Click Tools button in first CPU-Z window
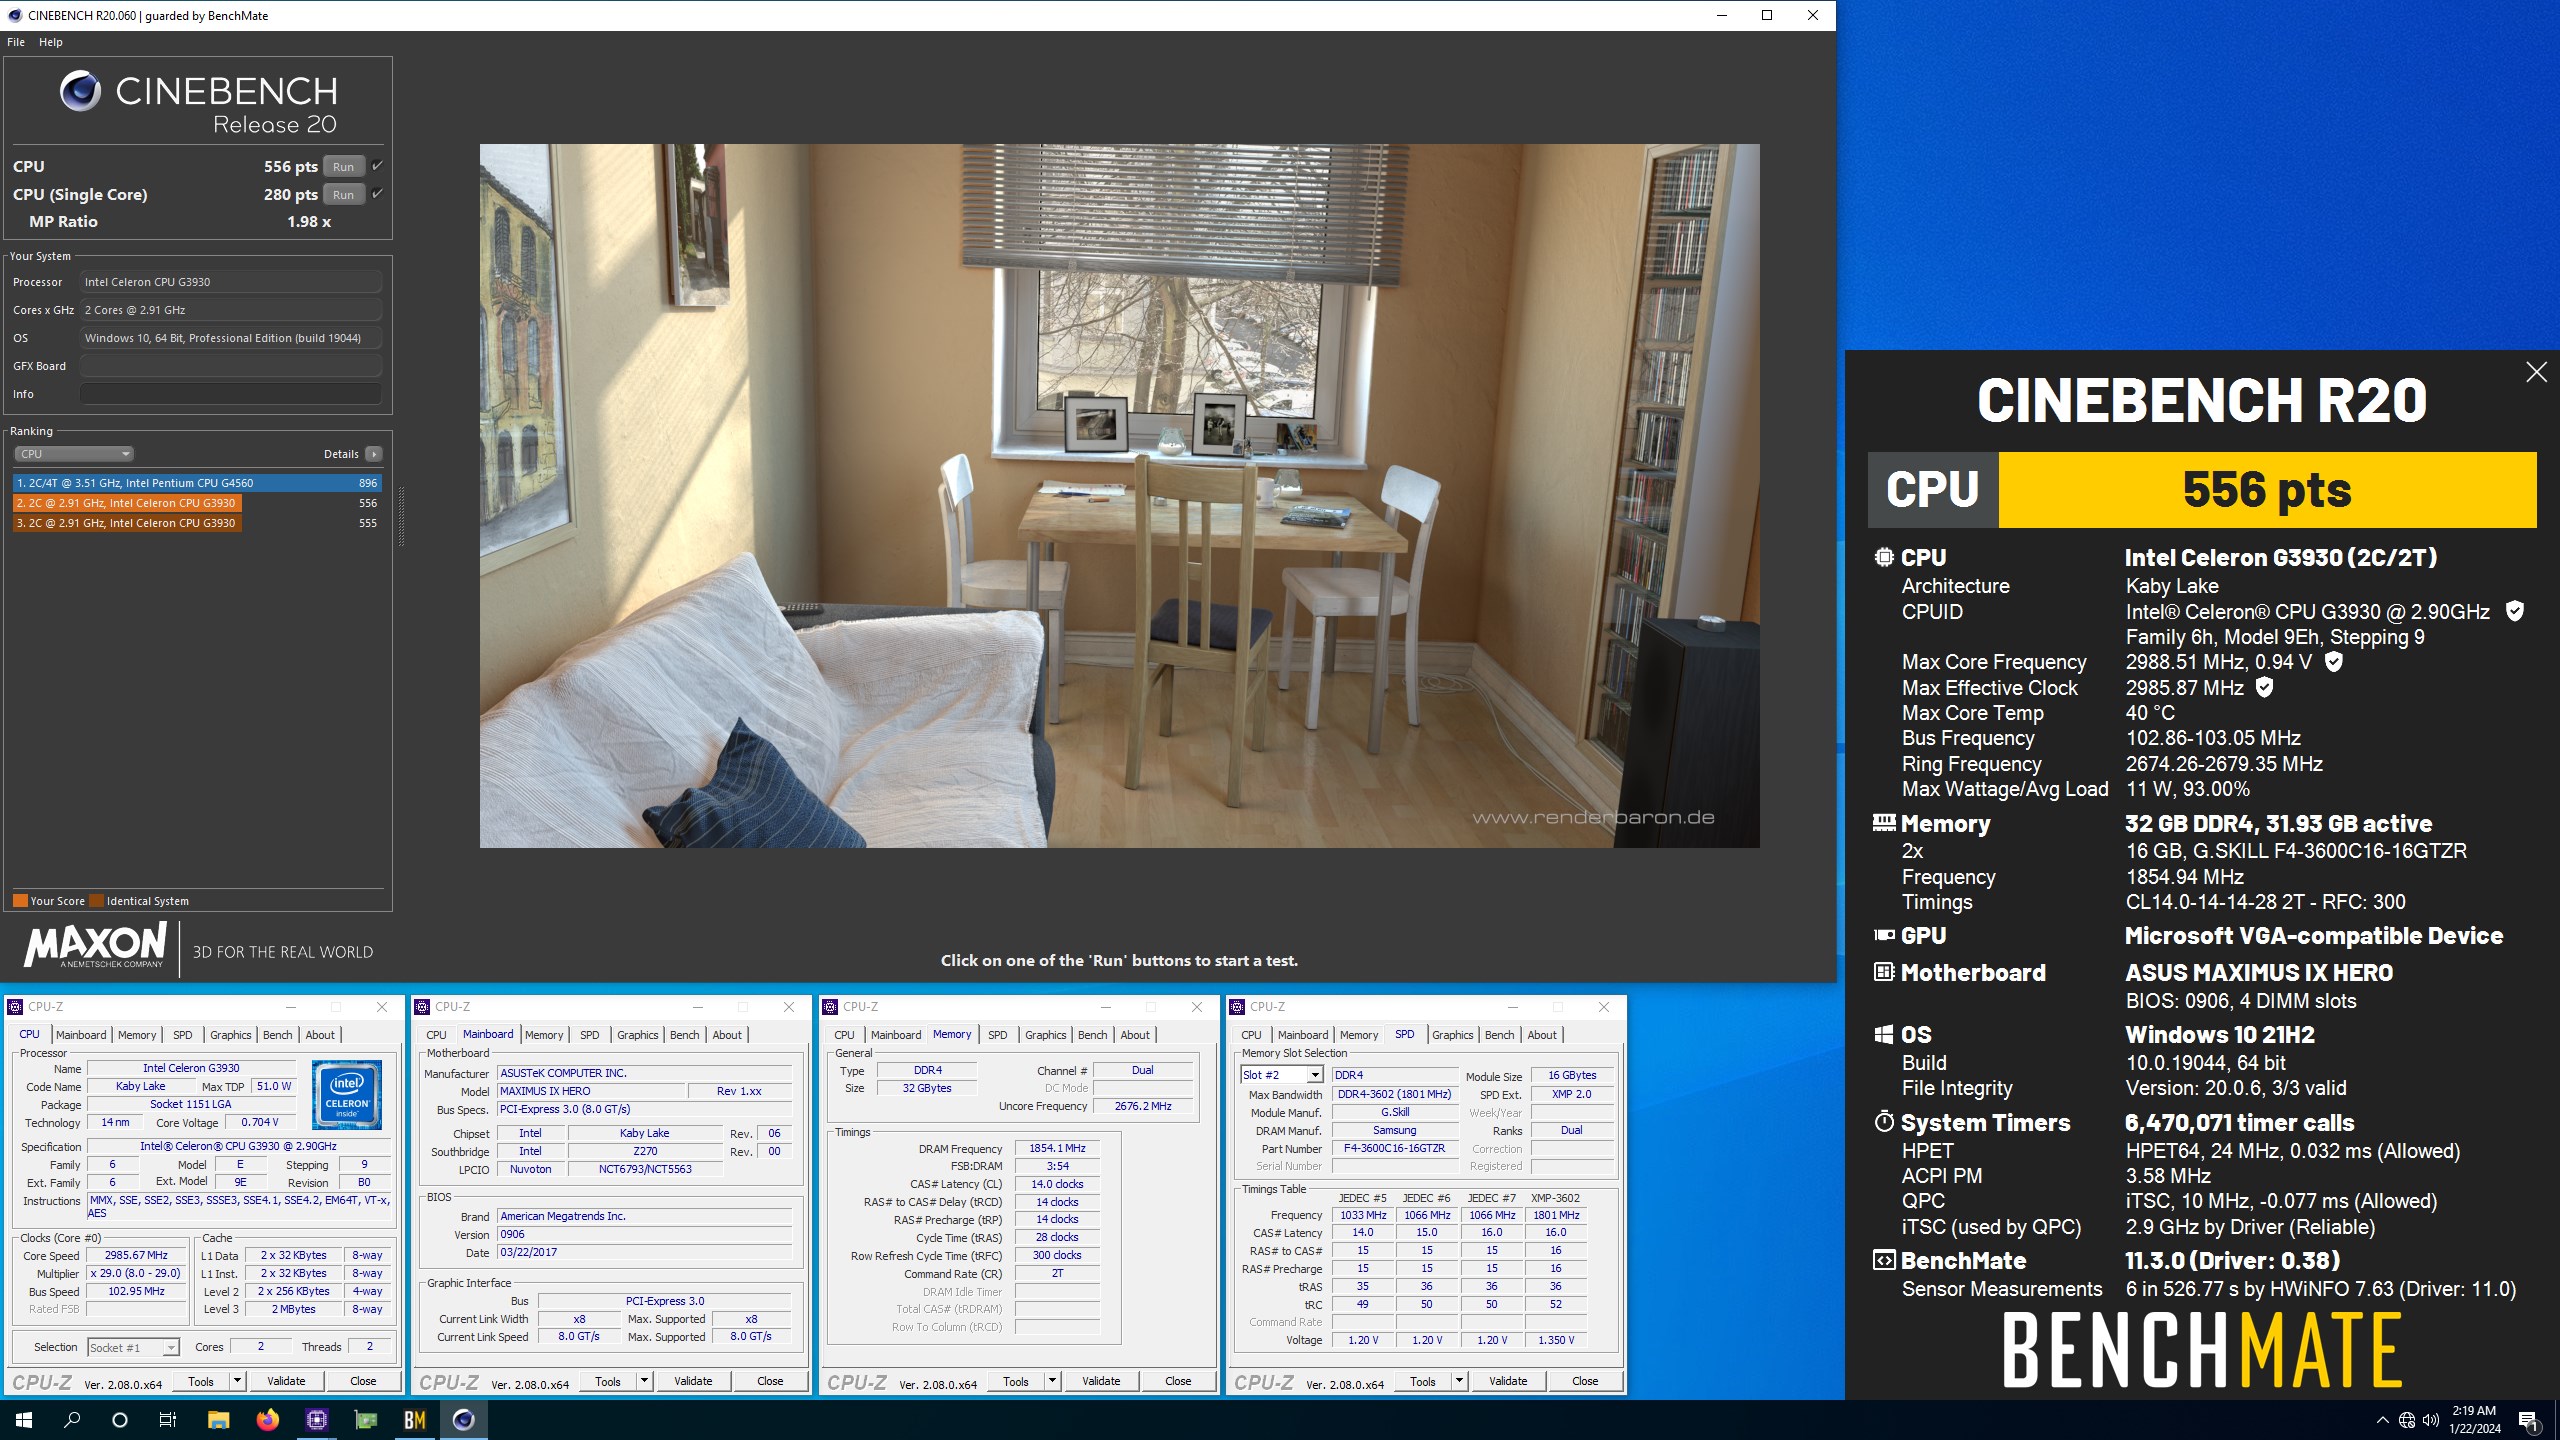 click(201, 1381)
